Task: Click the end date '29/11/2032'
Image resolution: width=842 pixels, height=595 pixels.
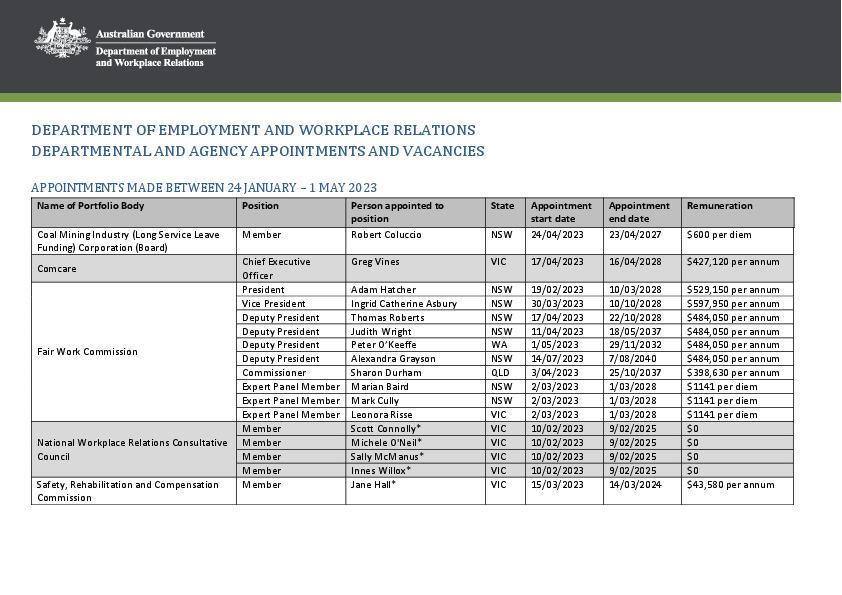Action: (x=635, y=345)
